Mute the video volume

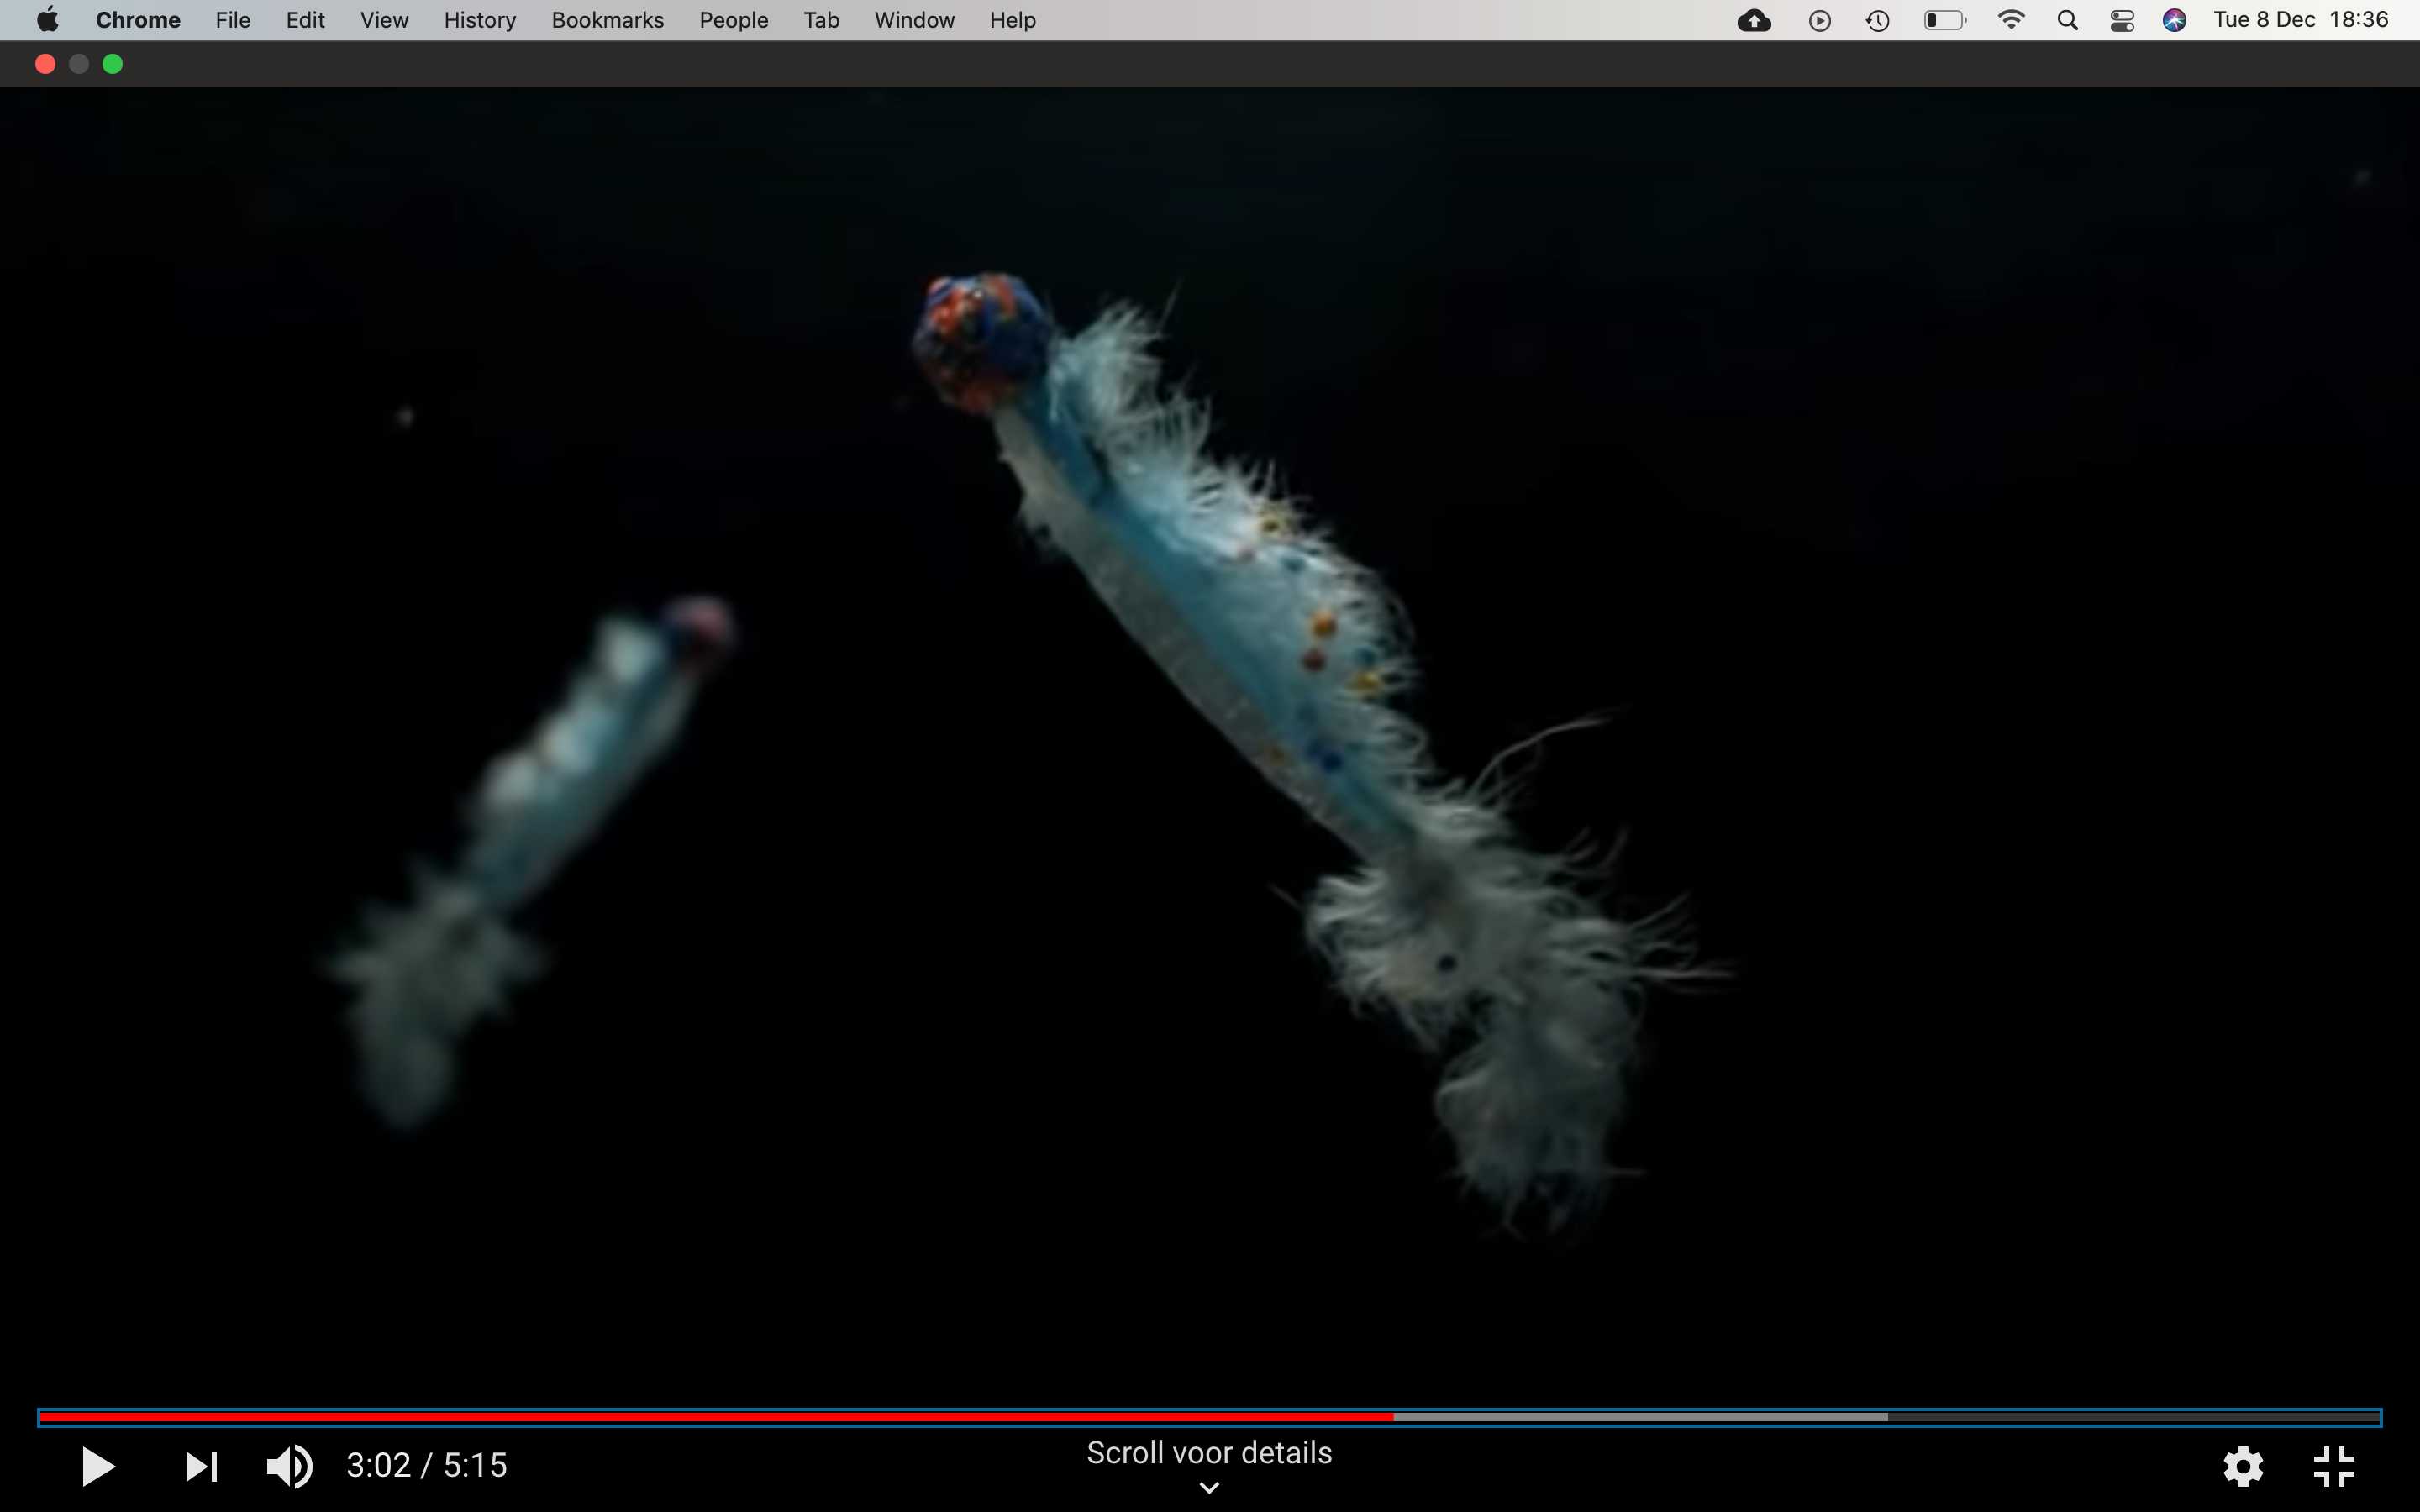click(x=289, y=1466)
